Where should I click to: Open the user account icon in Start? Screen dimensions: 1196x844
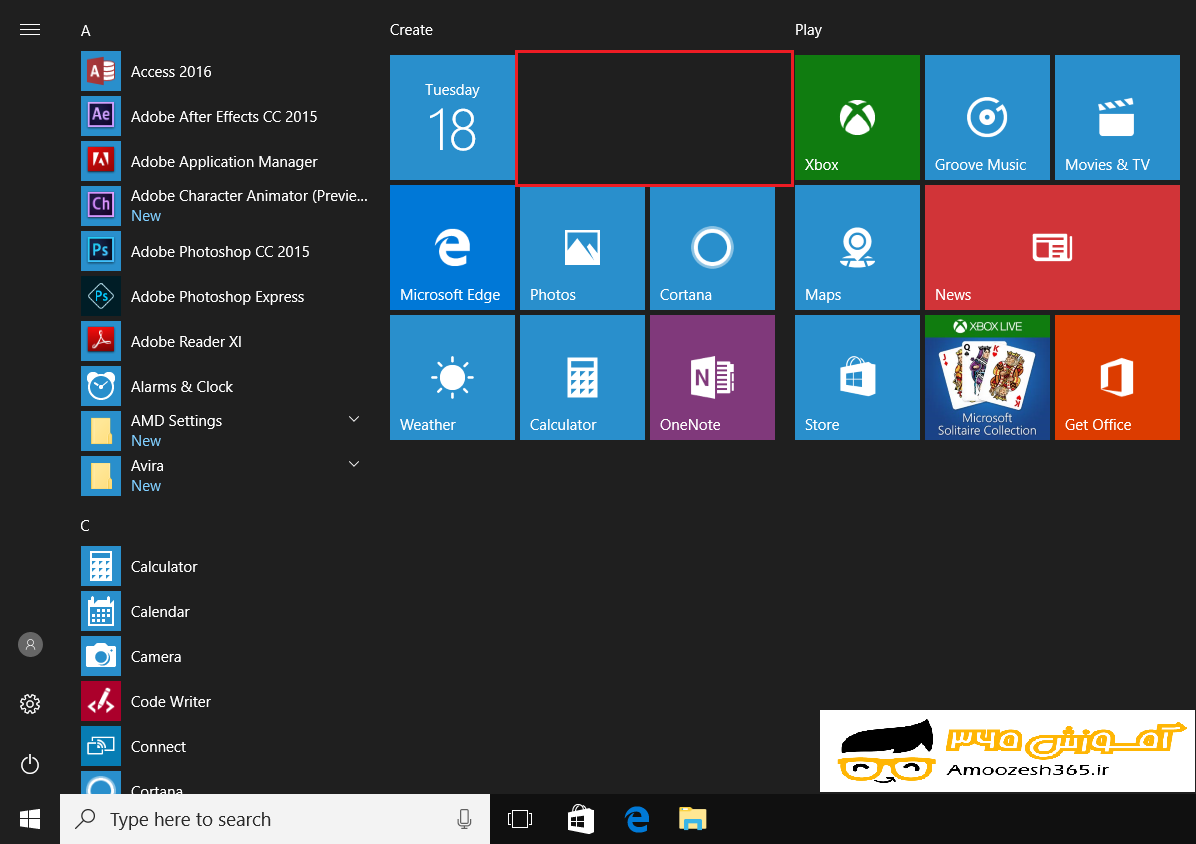click(x=31, y=644)
